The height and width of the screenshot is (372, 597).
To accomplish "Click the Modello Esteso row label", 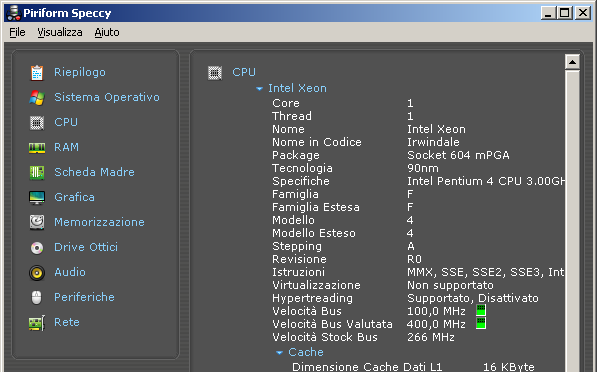I will click(314, 233).
